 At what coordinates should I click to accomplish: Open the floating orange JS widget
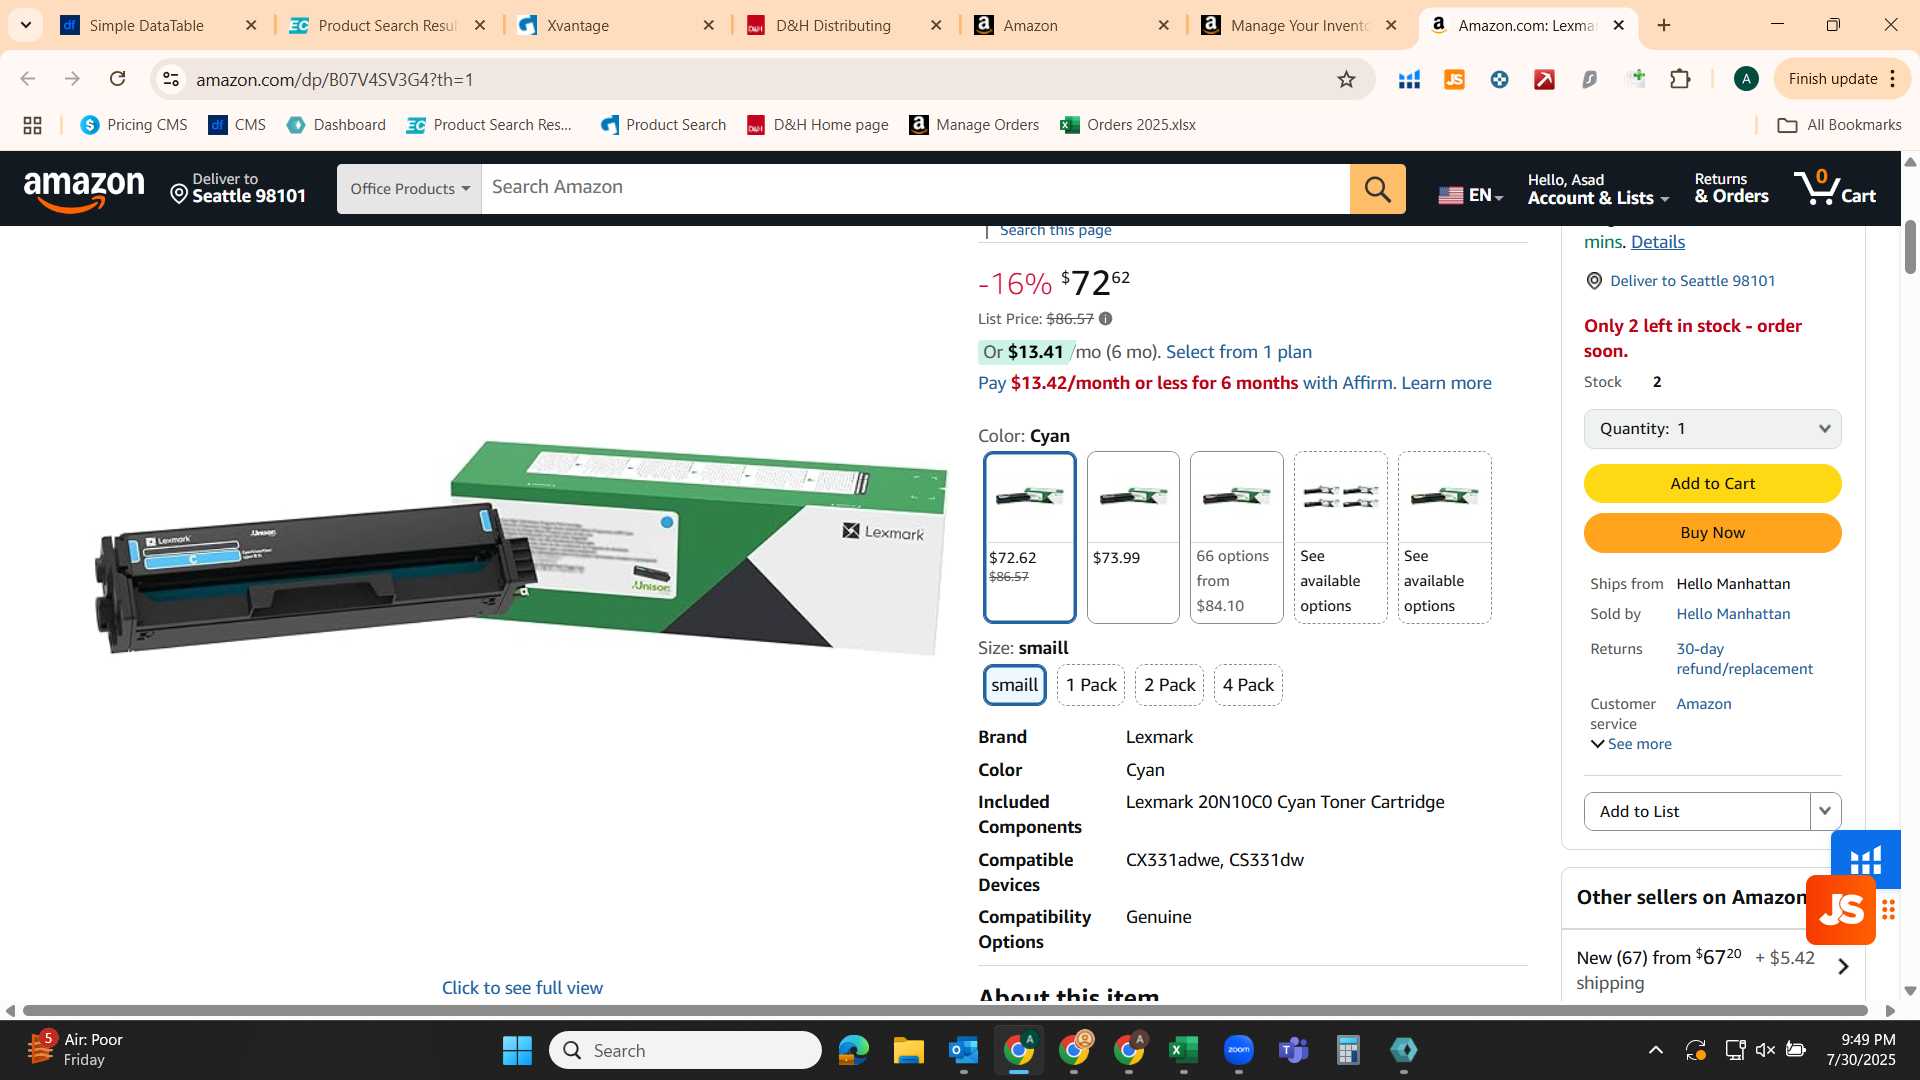(x=1841, y=910)
